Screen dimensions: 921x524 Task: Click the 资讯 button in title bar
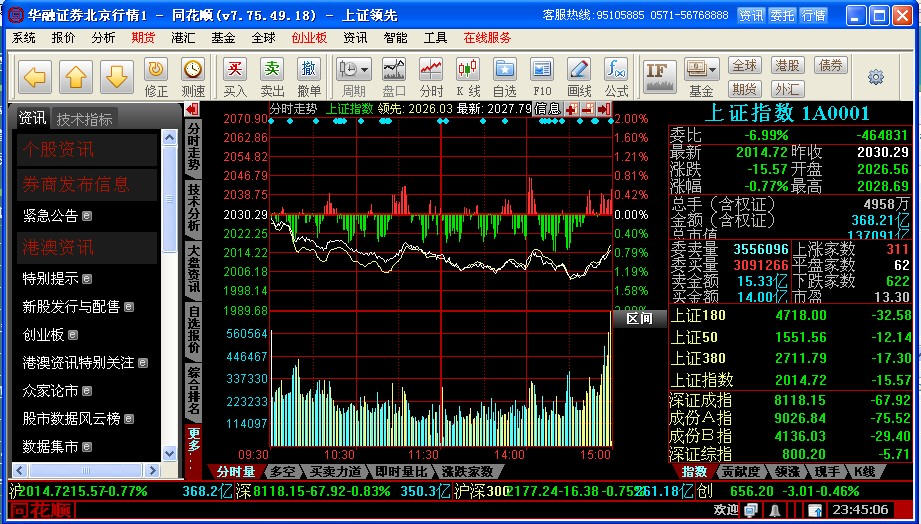click(751, 15)
